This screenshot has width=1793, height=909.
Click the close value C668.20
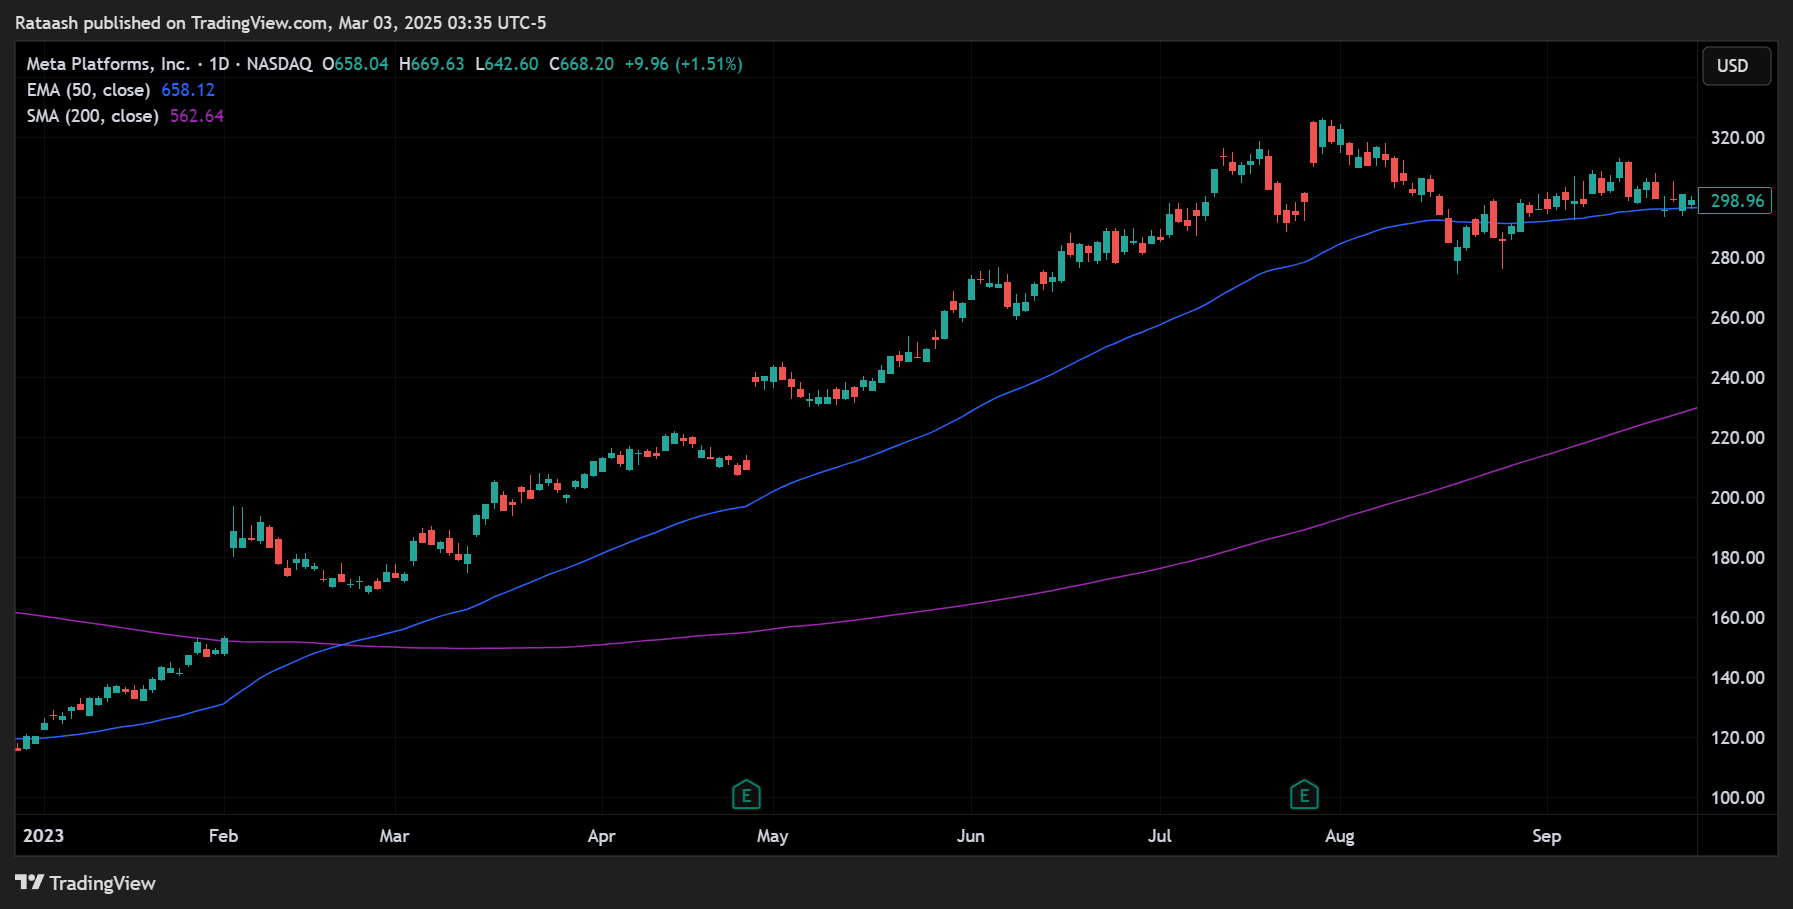tap(582, 64)
